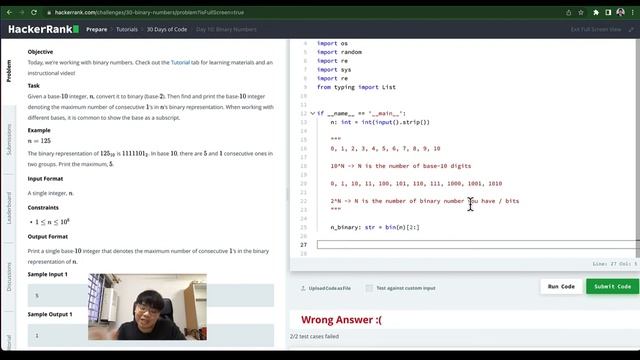Open the browser three-dot menu

633,13
